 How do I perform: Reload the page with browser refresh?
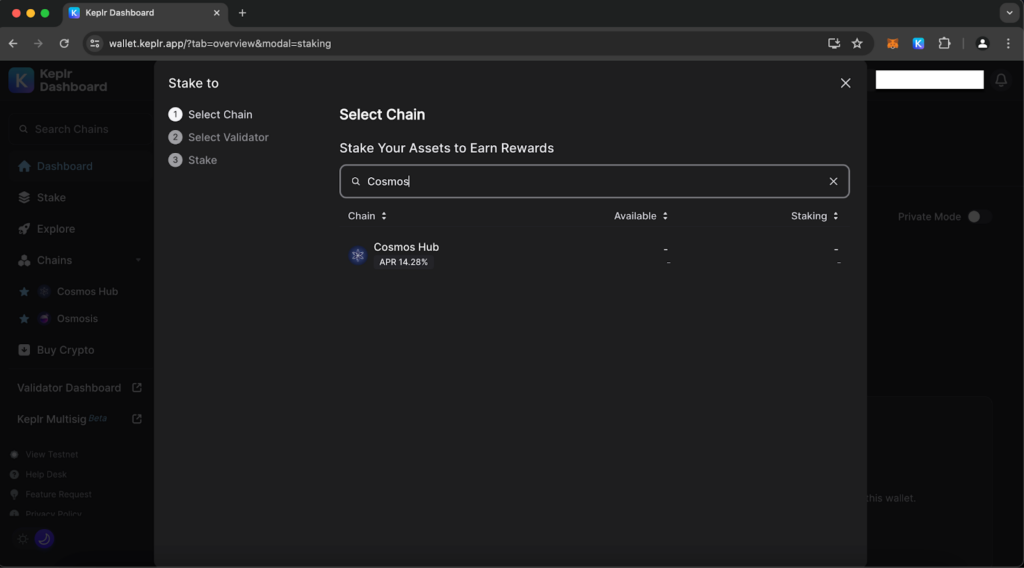tap(64, 44)
